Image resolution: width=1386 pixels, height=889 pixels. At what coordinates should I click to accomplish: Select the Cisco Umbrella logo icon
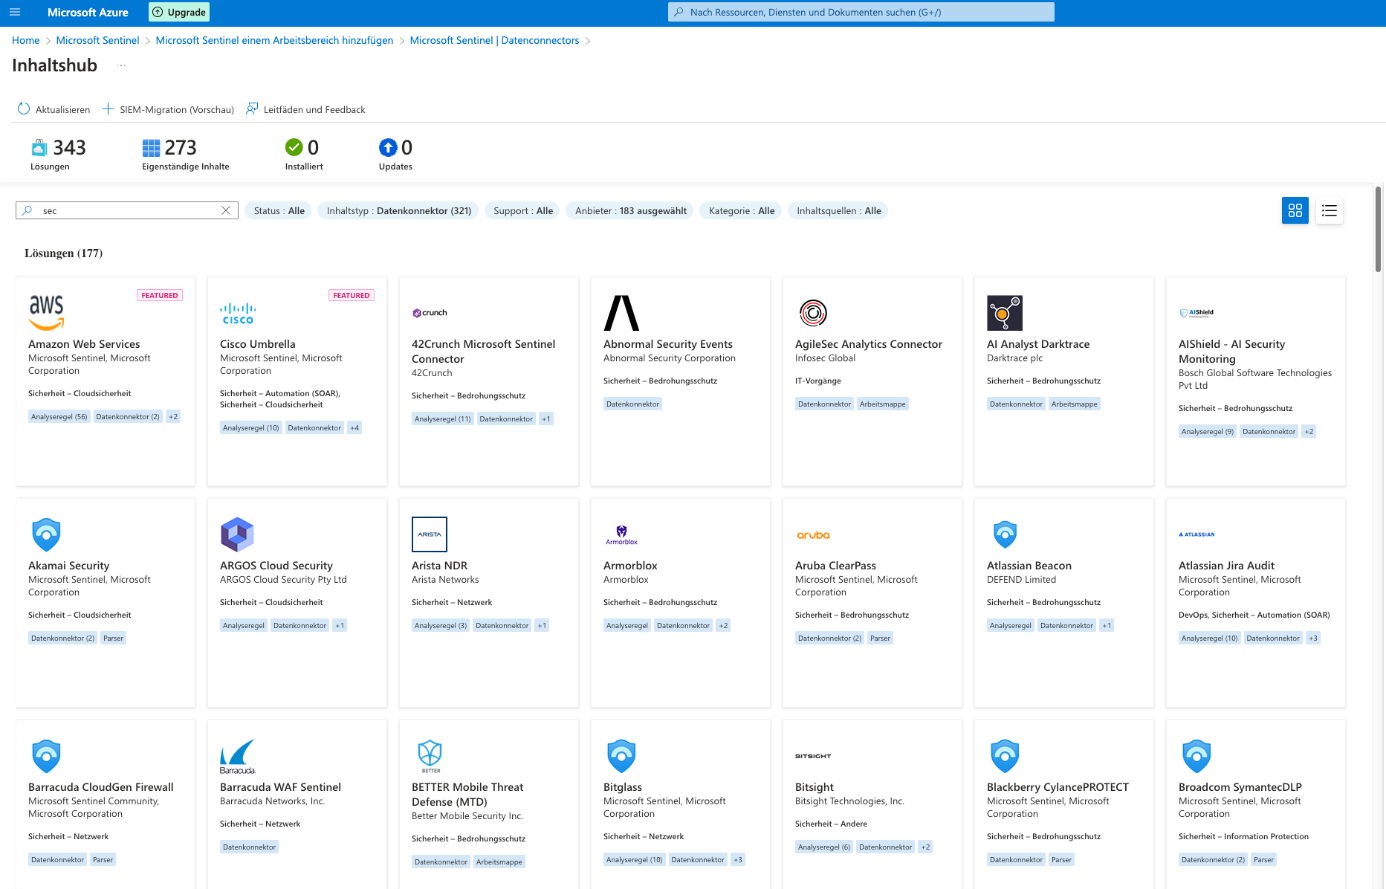238,313
